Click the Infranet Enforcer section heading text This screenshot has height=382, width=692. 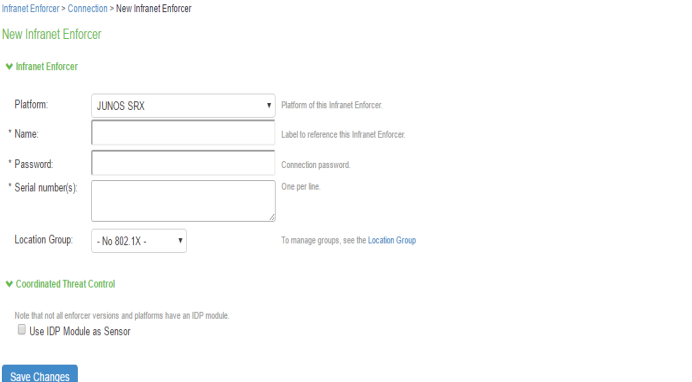[x=47, y=67]
